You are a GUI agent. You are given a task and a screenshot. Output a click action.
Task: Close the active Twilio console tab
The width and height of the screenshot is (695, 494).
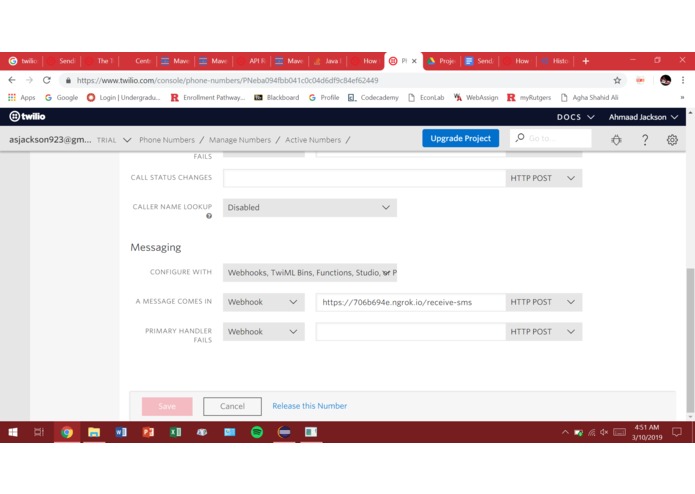coord(414,61)
